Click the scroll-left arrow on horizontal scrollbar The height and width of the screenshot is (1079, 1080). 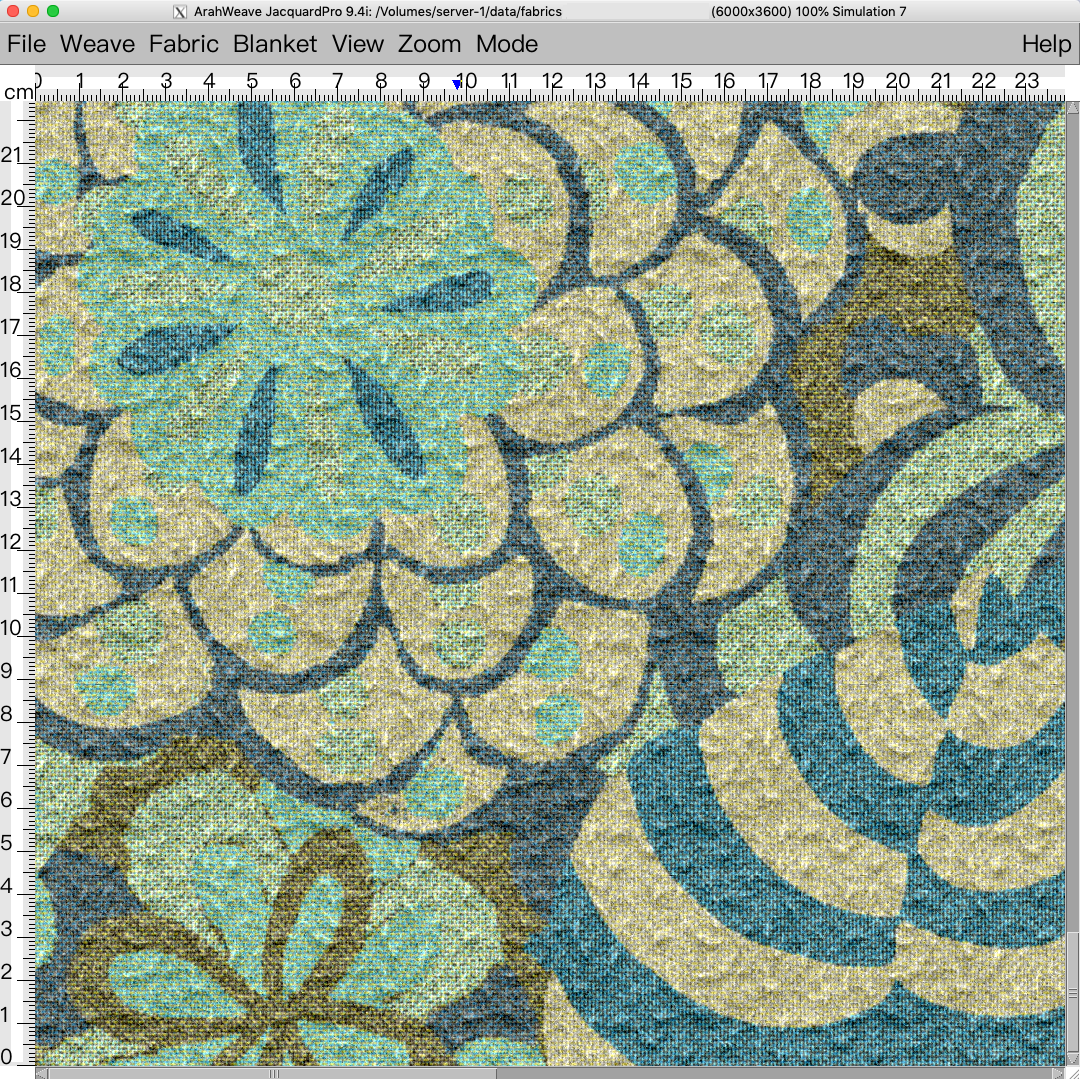[41, 1073]
